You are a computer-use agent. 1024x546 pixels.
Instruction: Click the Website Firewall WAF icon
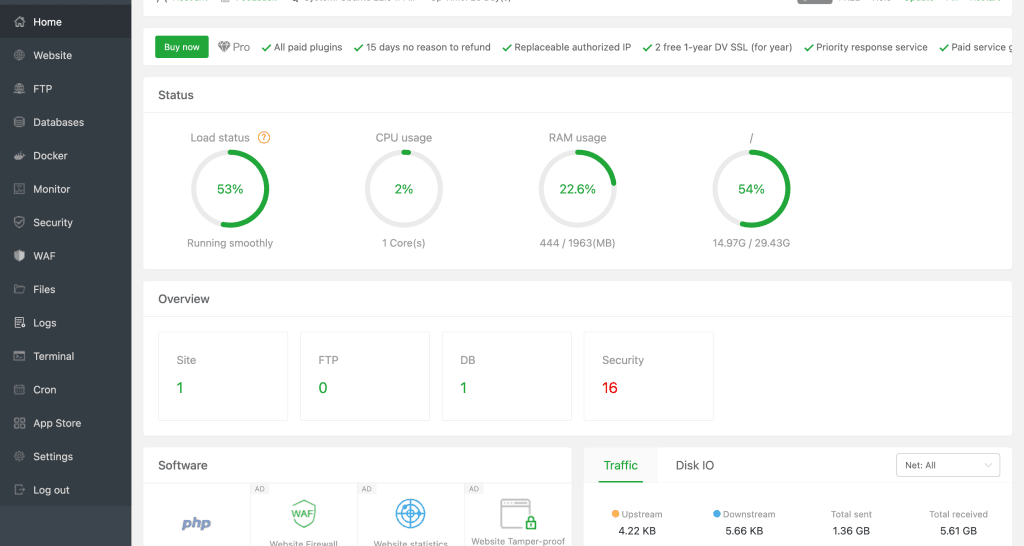303,514
